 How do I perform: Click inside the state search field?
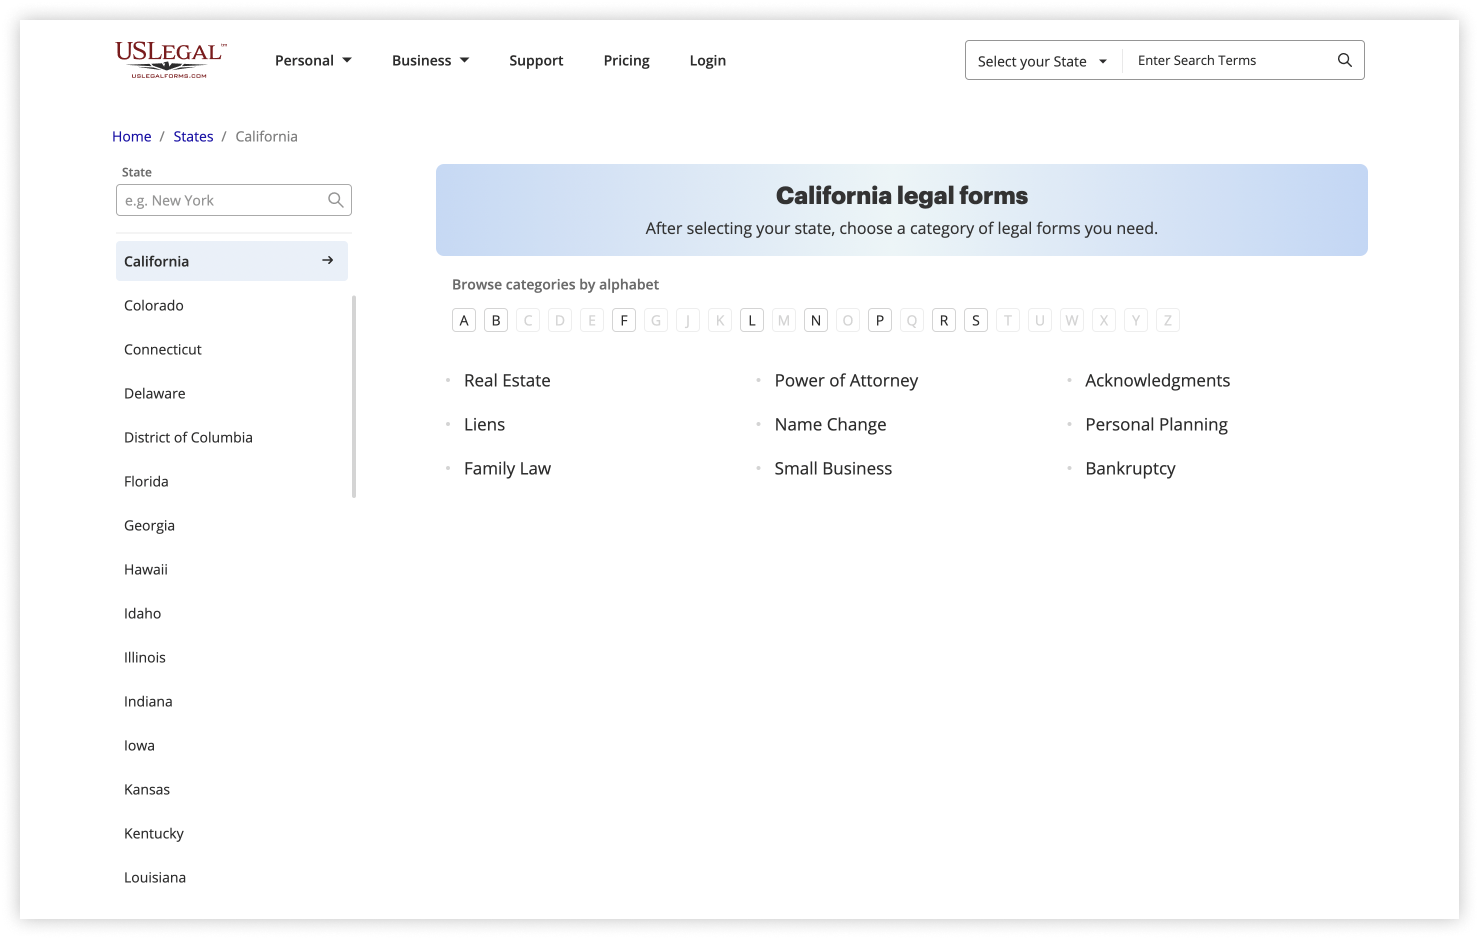220,199
